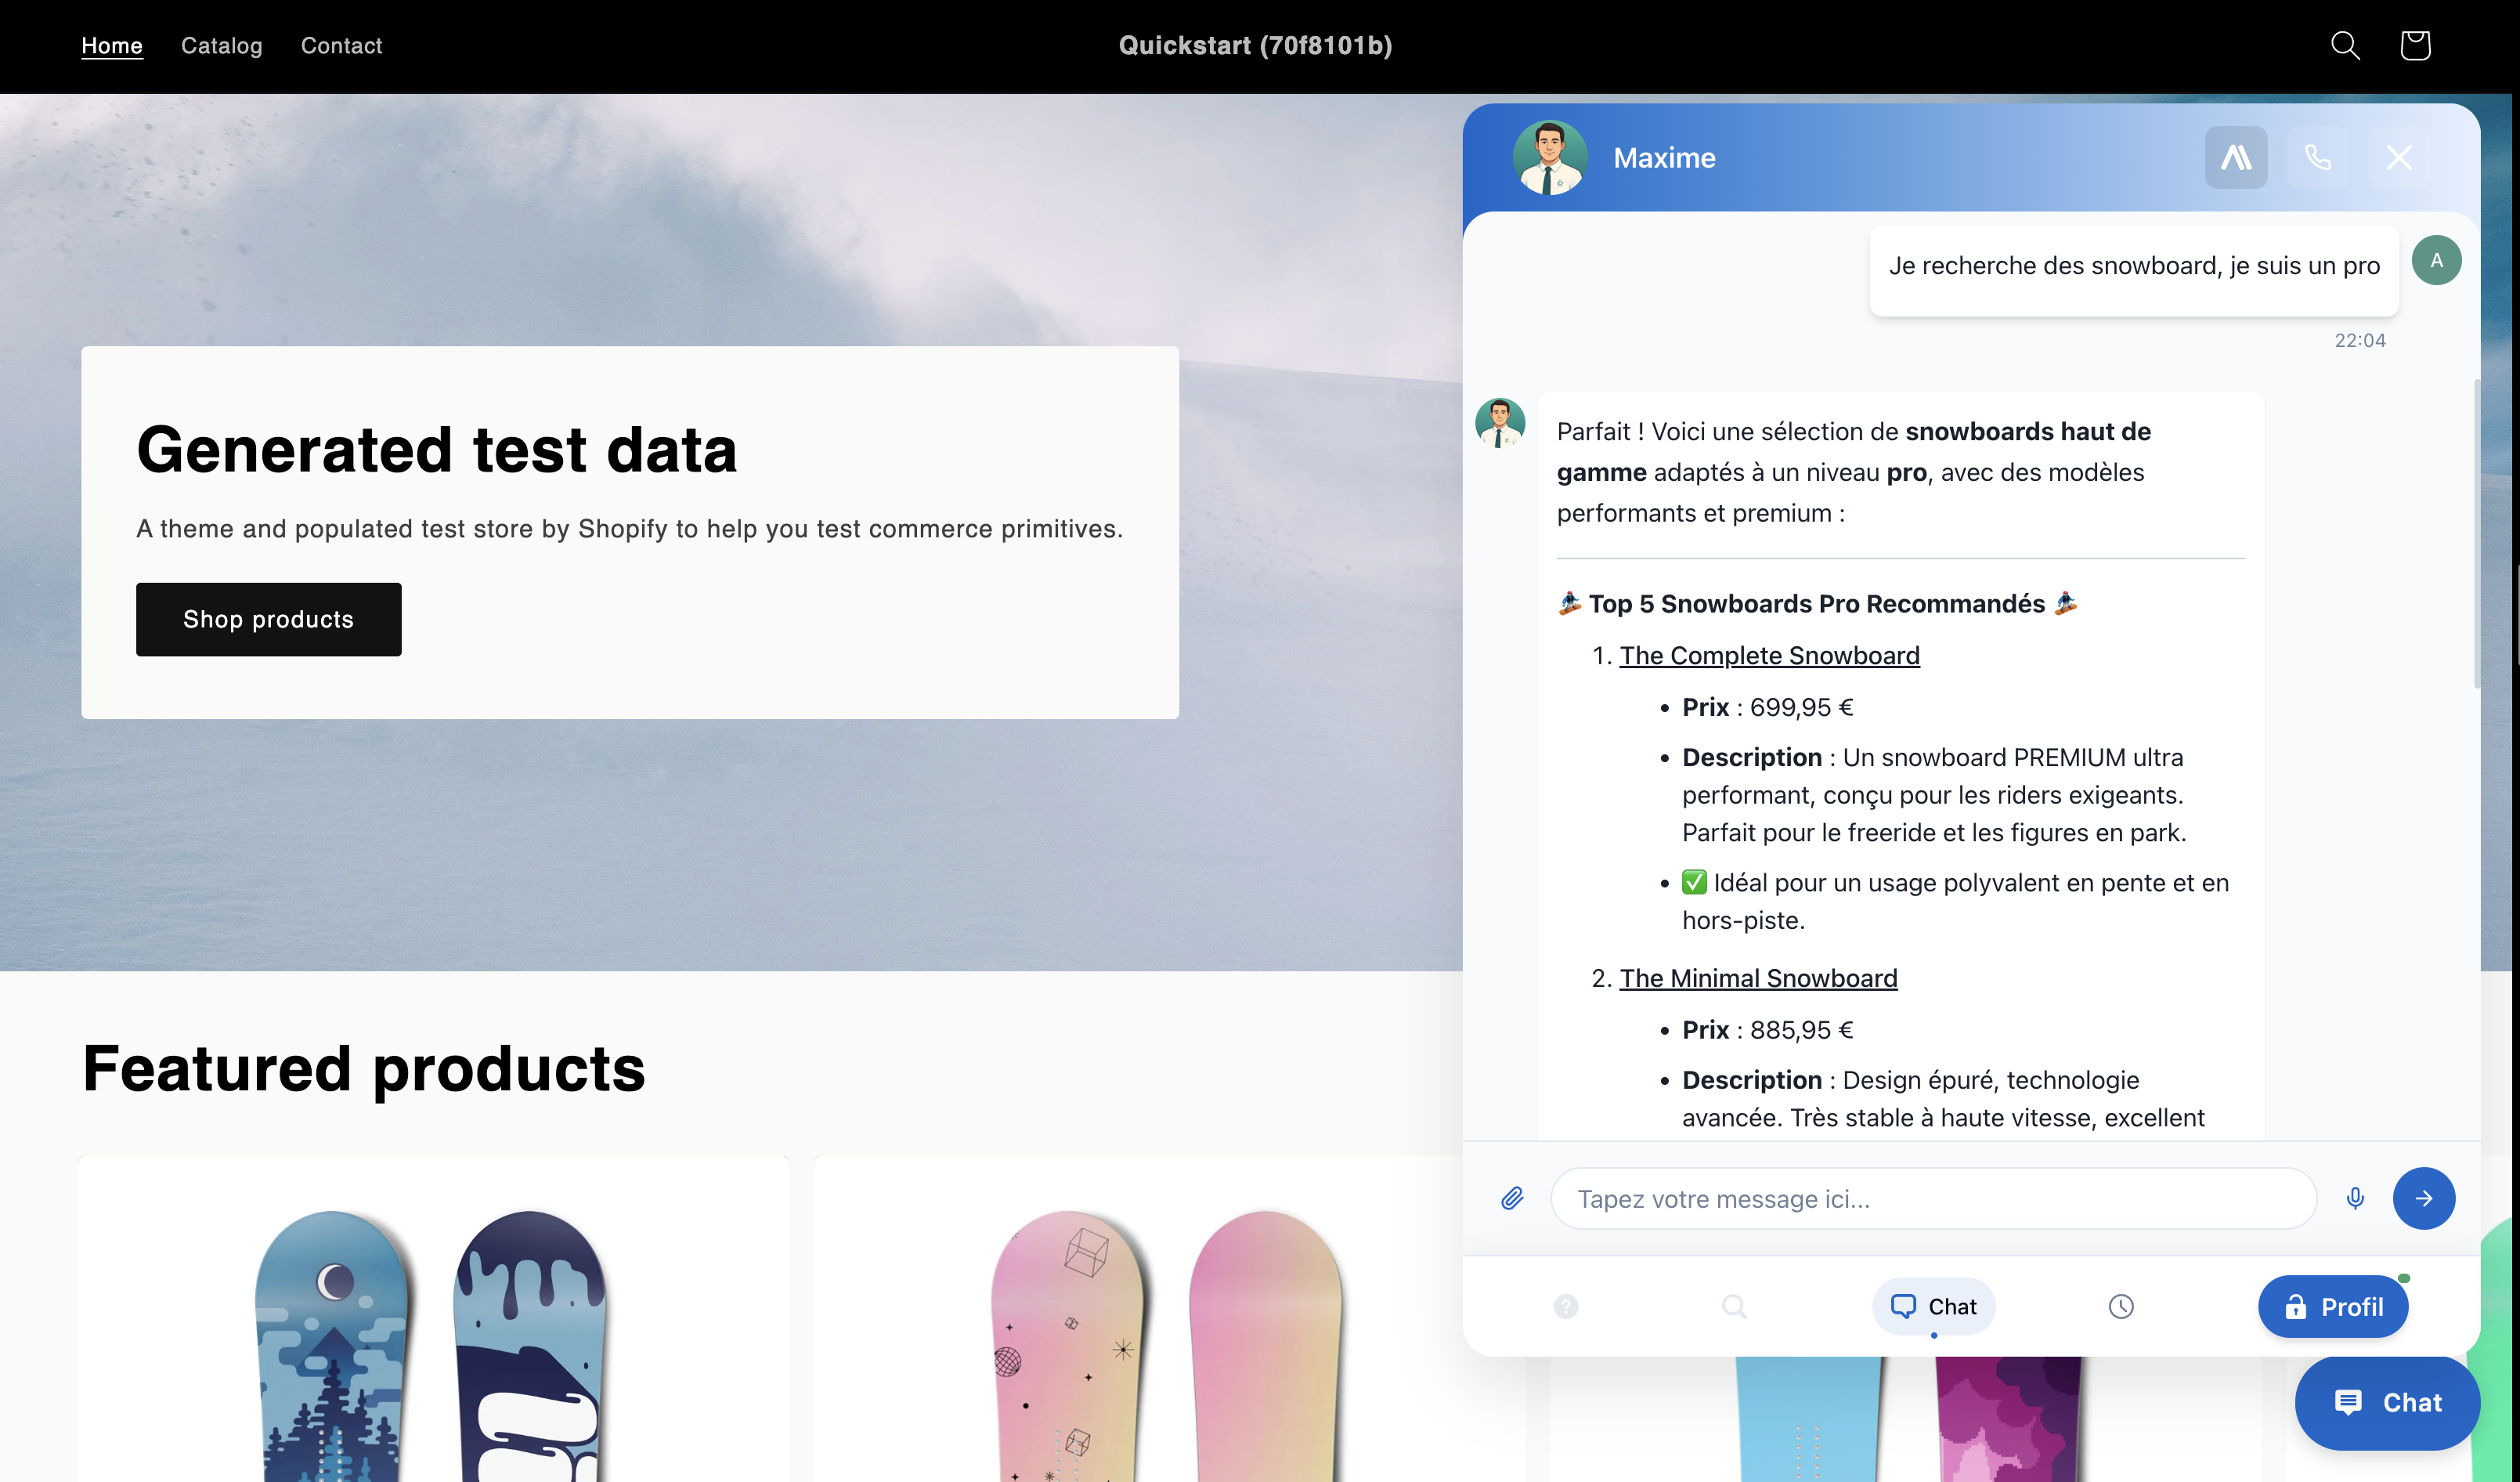View the shopping cart icon
2520x1482 pixels.
pos(2415,45)
